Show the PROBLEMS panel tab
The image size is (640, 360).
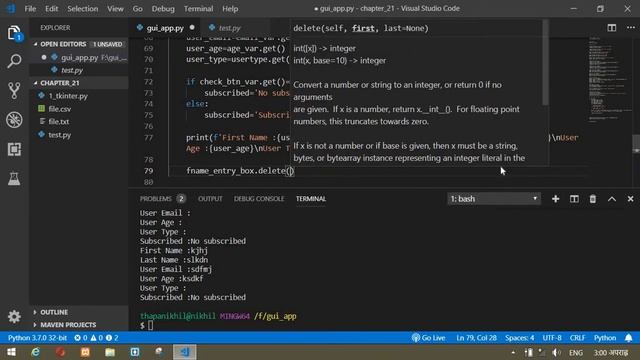[x=162, y=199]
